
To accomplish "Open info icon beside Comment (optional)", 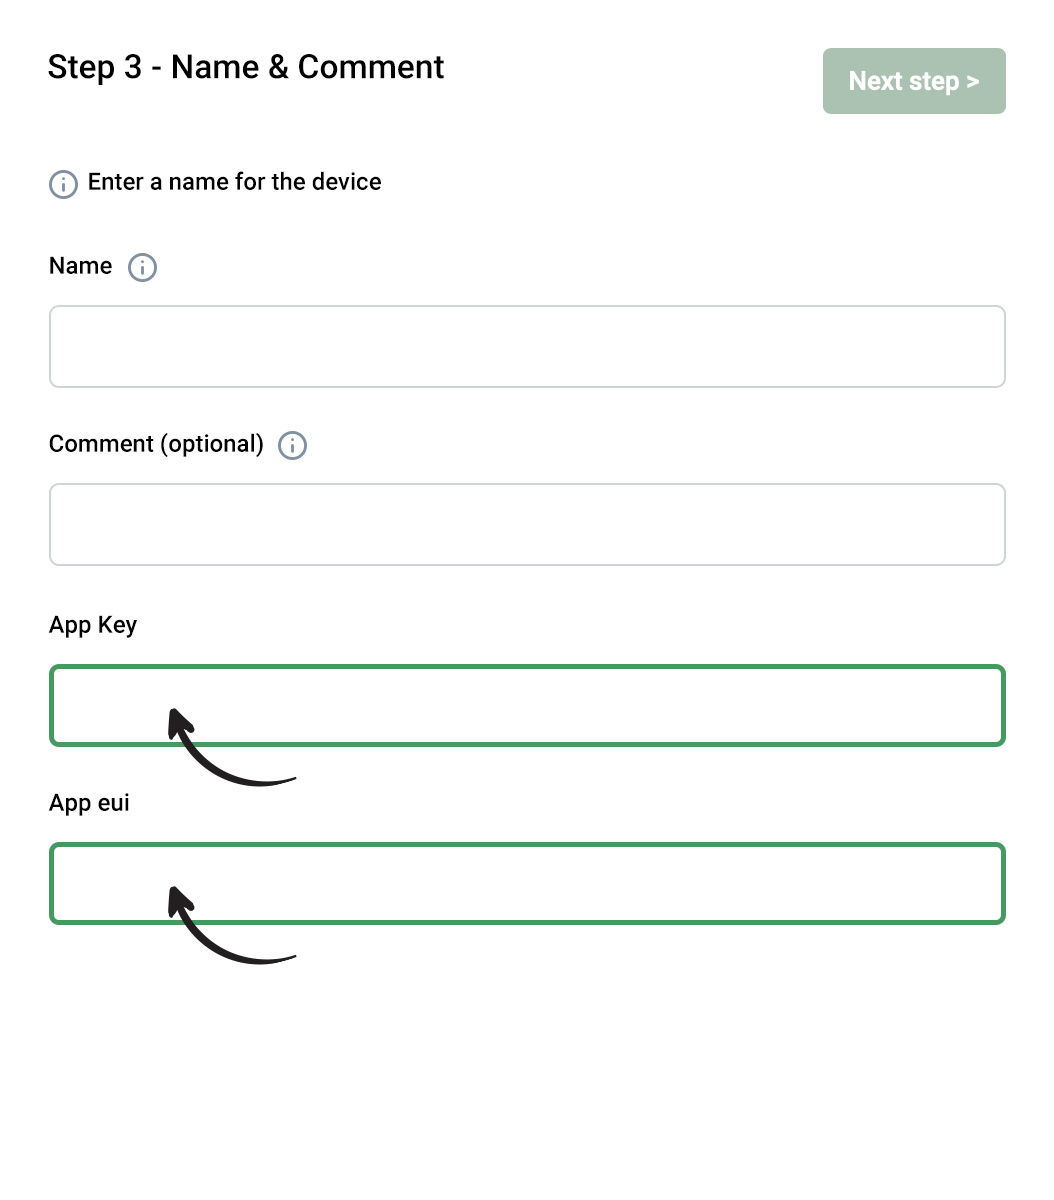I will pos(292,445).
